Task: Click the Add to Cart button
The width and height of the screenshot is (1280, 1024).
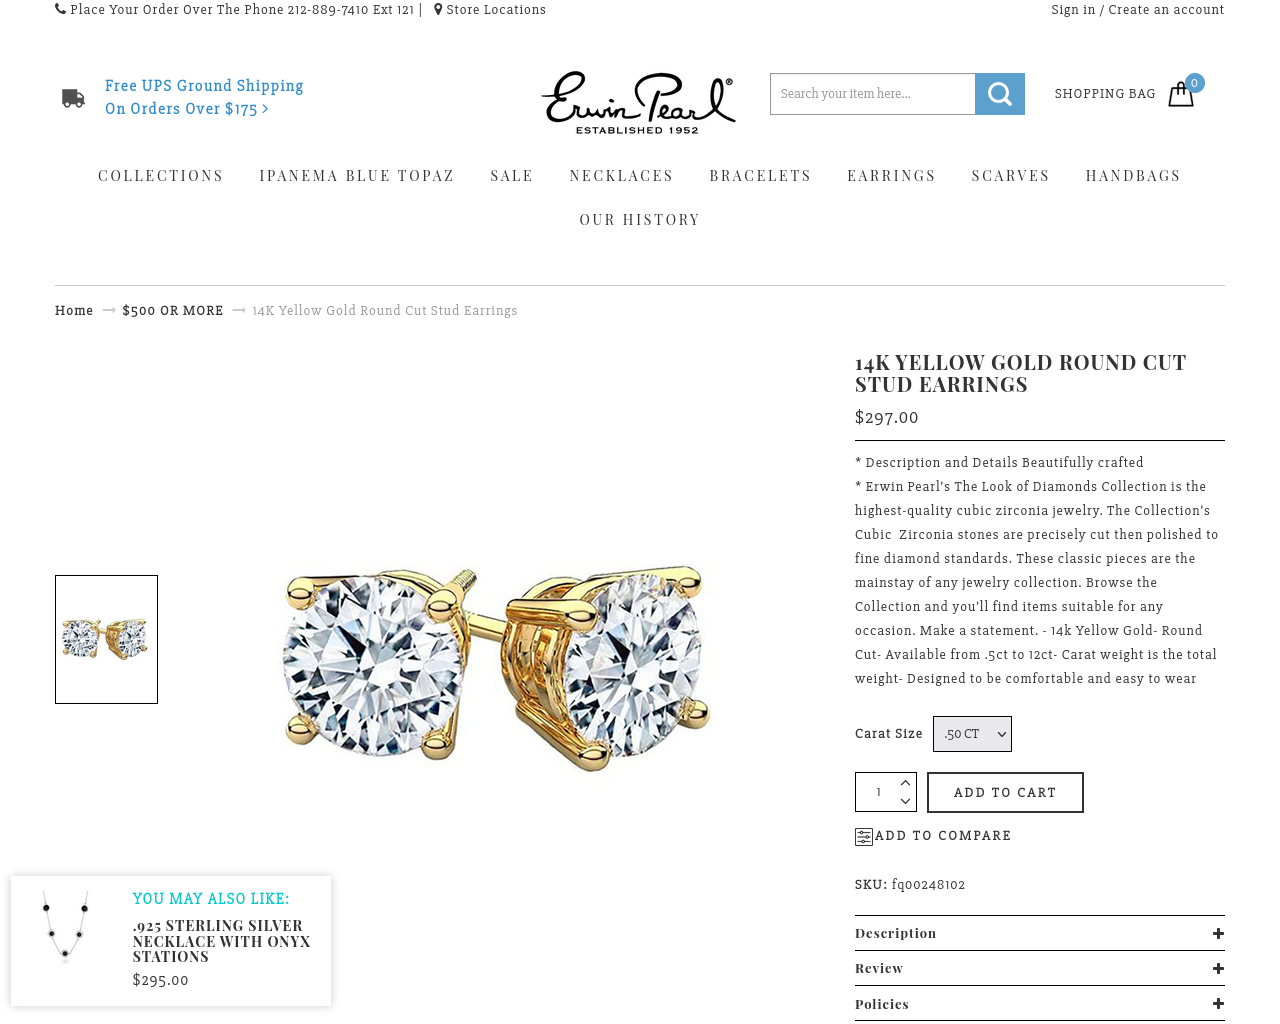Action: pyautogui.click(x=1005, y=792)
